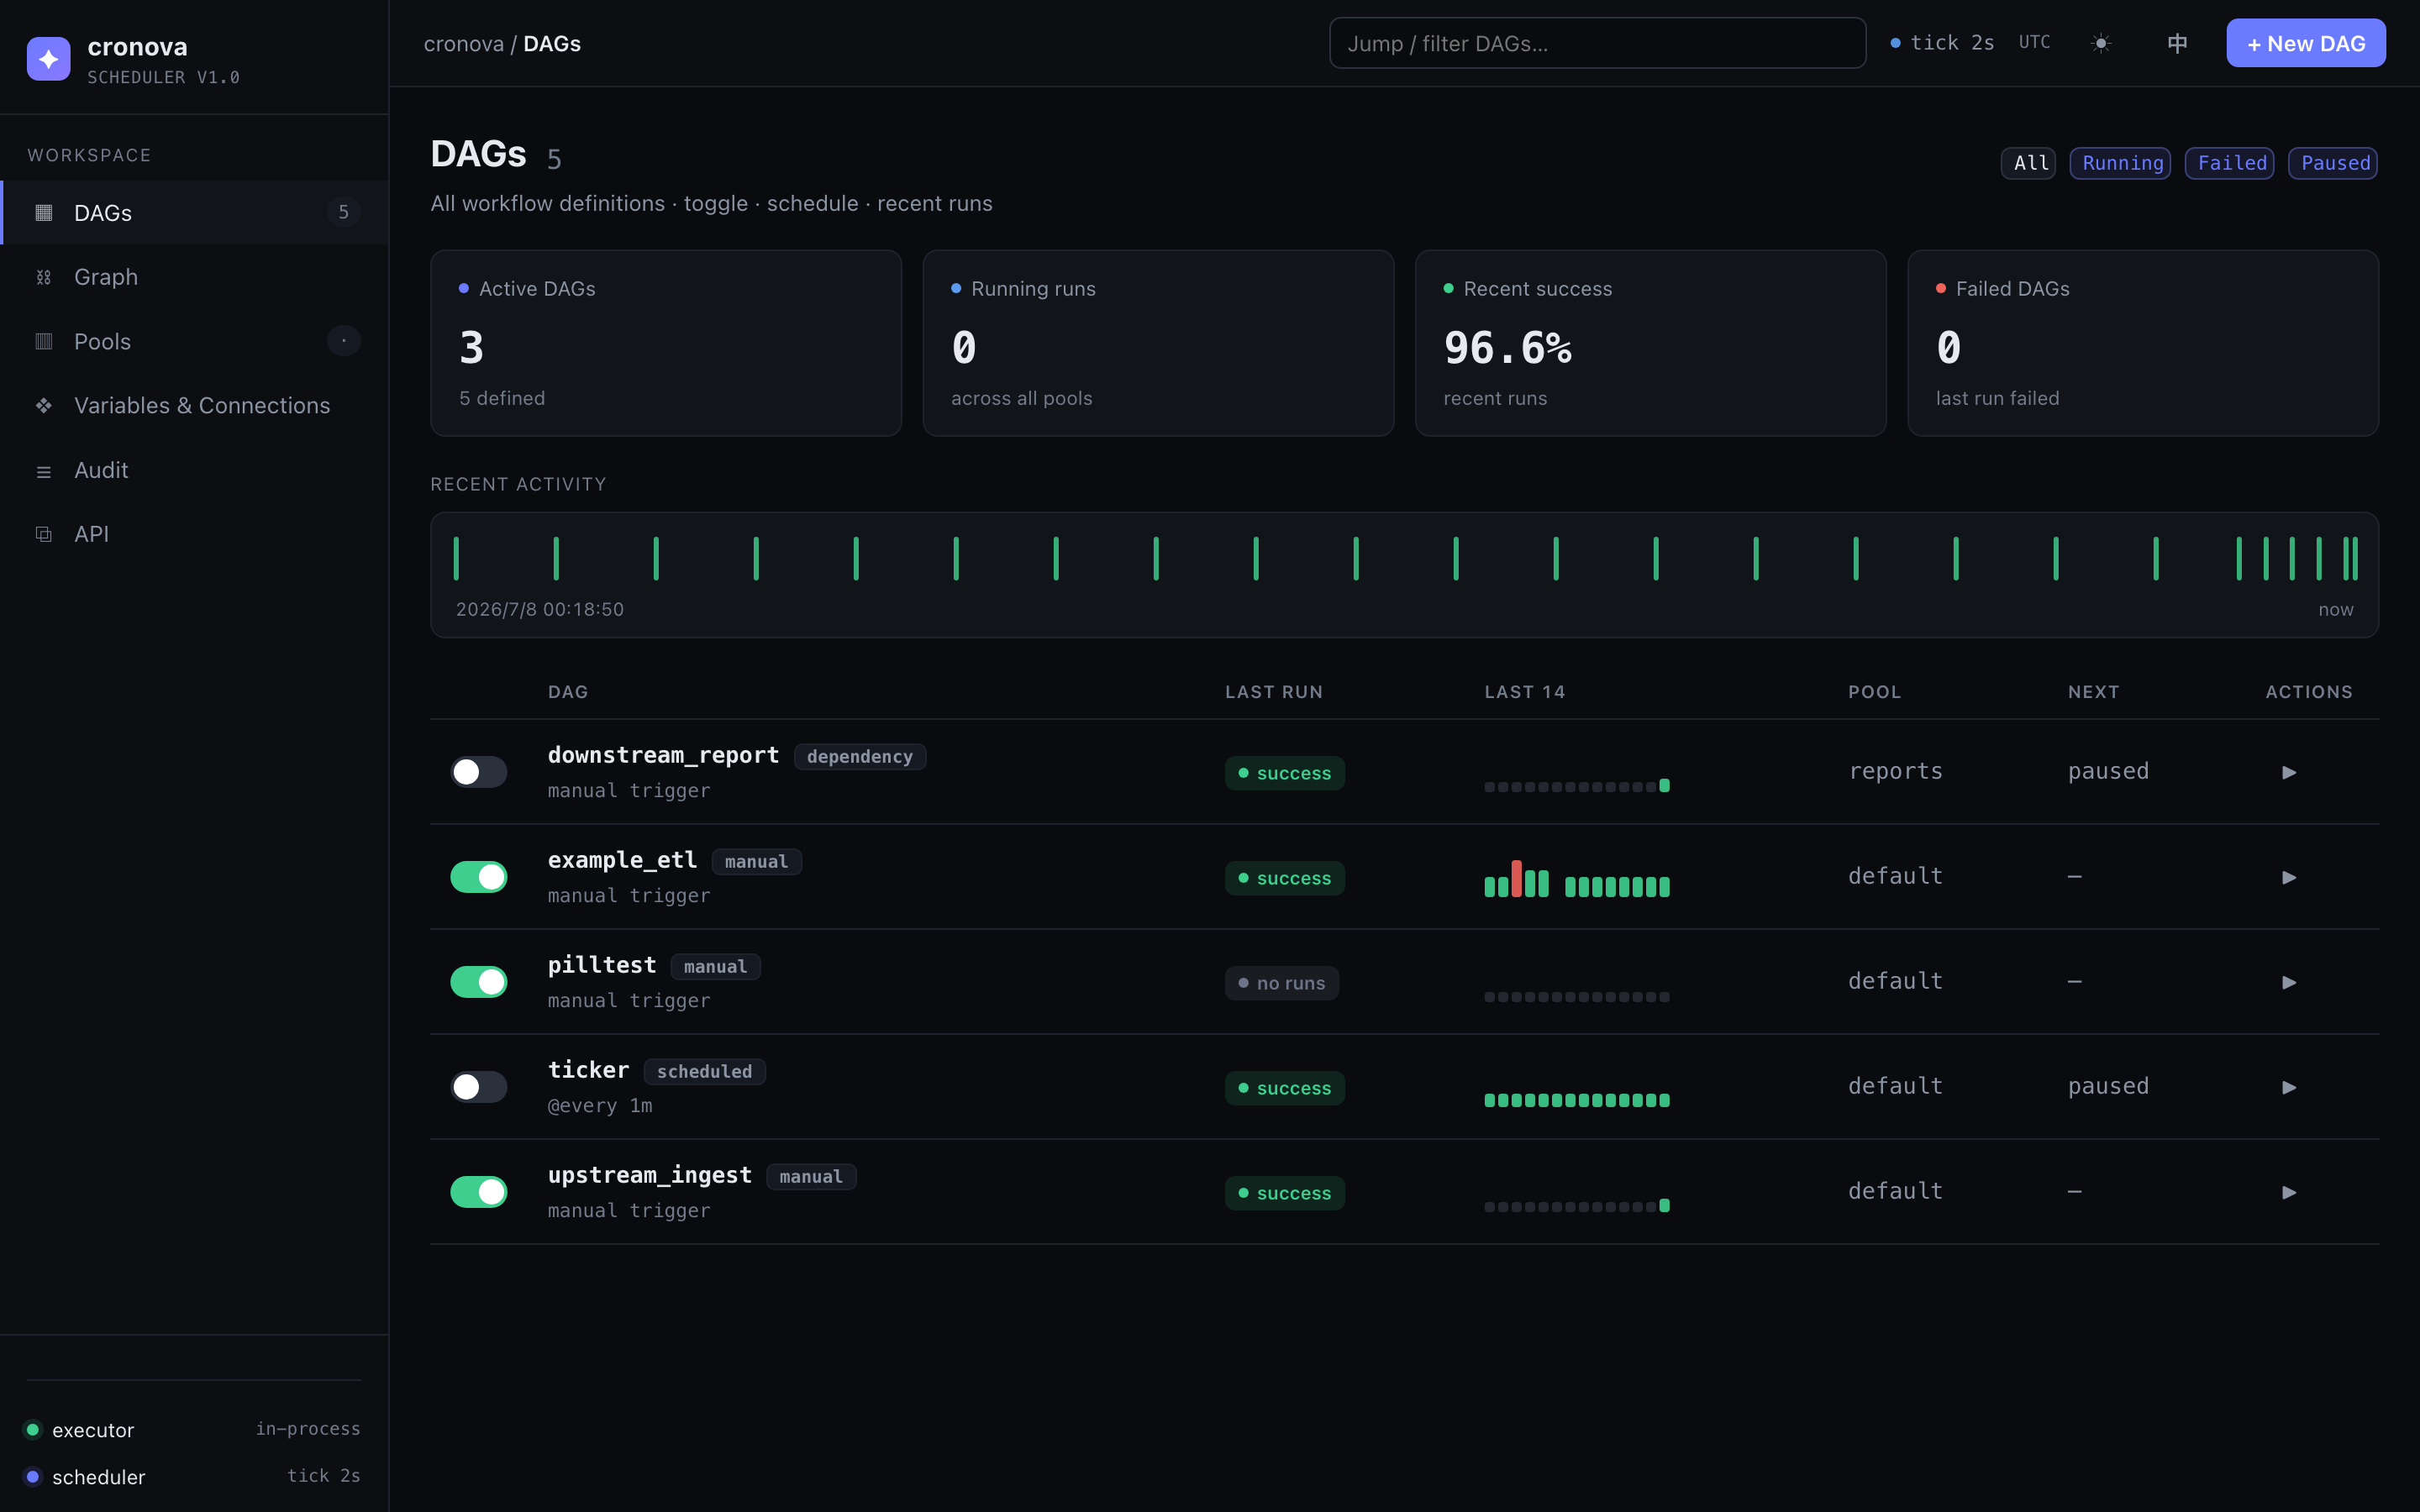The image size is (2420, 1512).
Task: Open DAGs in the sidebar
Action: [x=194, y=212]
